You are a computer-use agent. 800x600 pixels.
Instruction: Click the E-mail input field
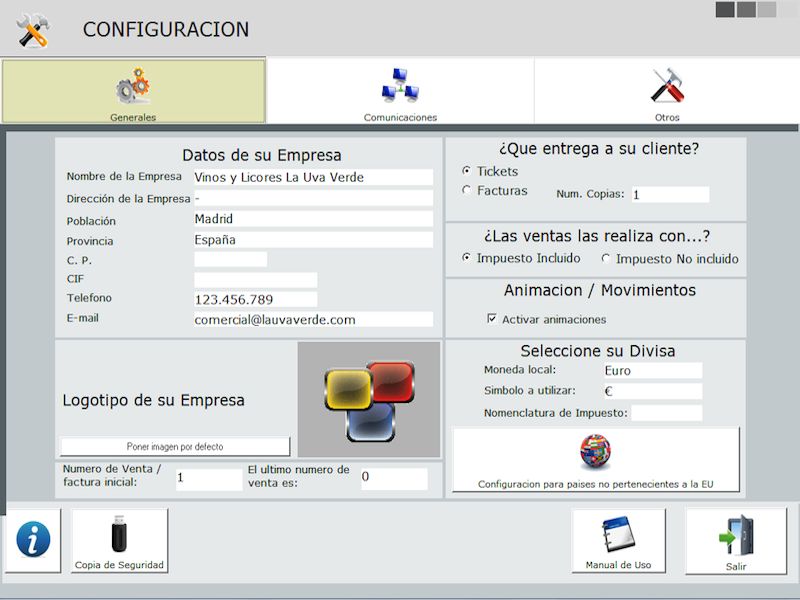(313, 319)
